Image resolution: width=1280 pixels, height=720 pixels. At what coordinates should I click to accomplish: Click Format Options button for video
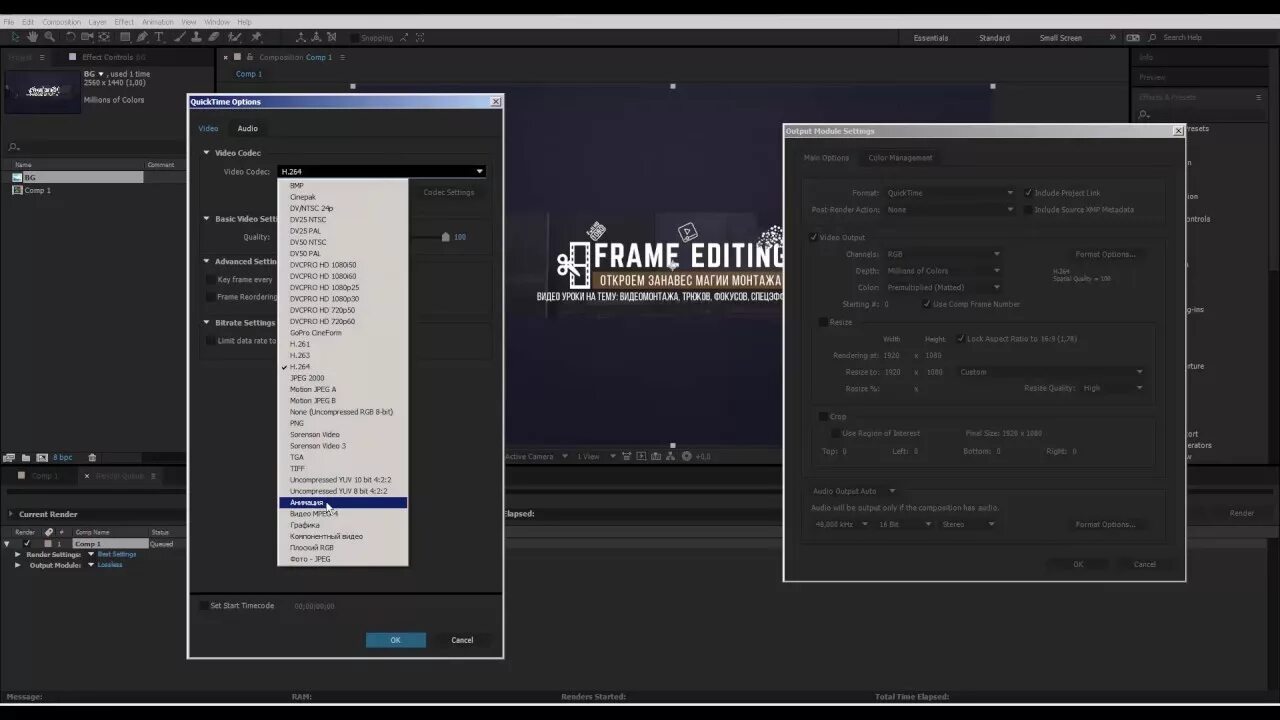tap(1105, 255)
